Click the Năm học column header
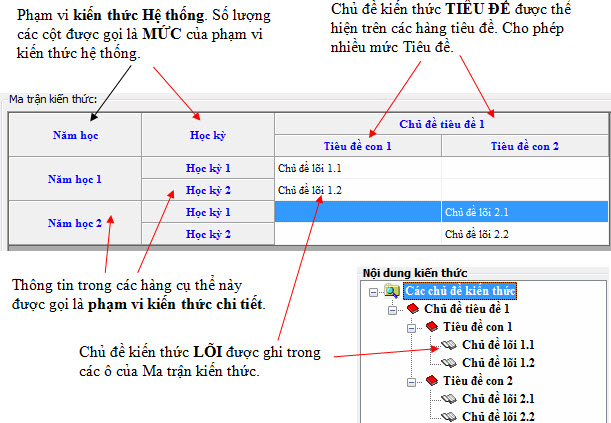The image size is (611, 423). 75,135
